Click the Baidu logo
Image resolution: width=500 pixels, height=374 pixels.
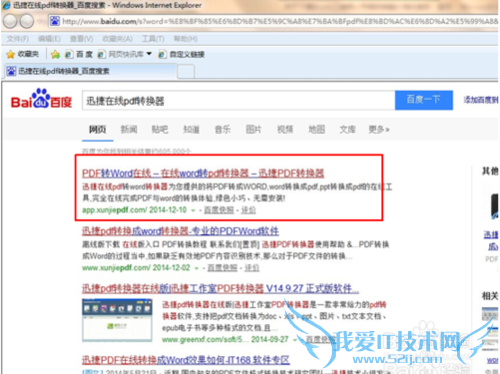pyautogui.click(x=41, y=99)
